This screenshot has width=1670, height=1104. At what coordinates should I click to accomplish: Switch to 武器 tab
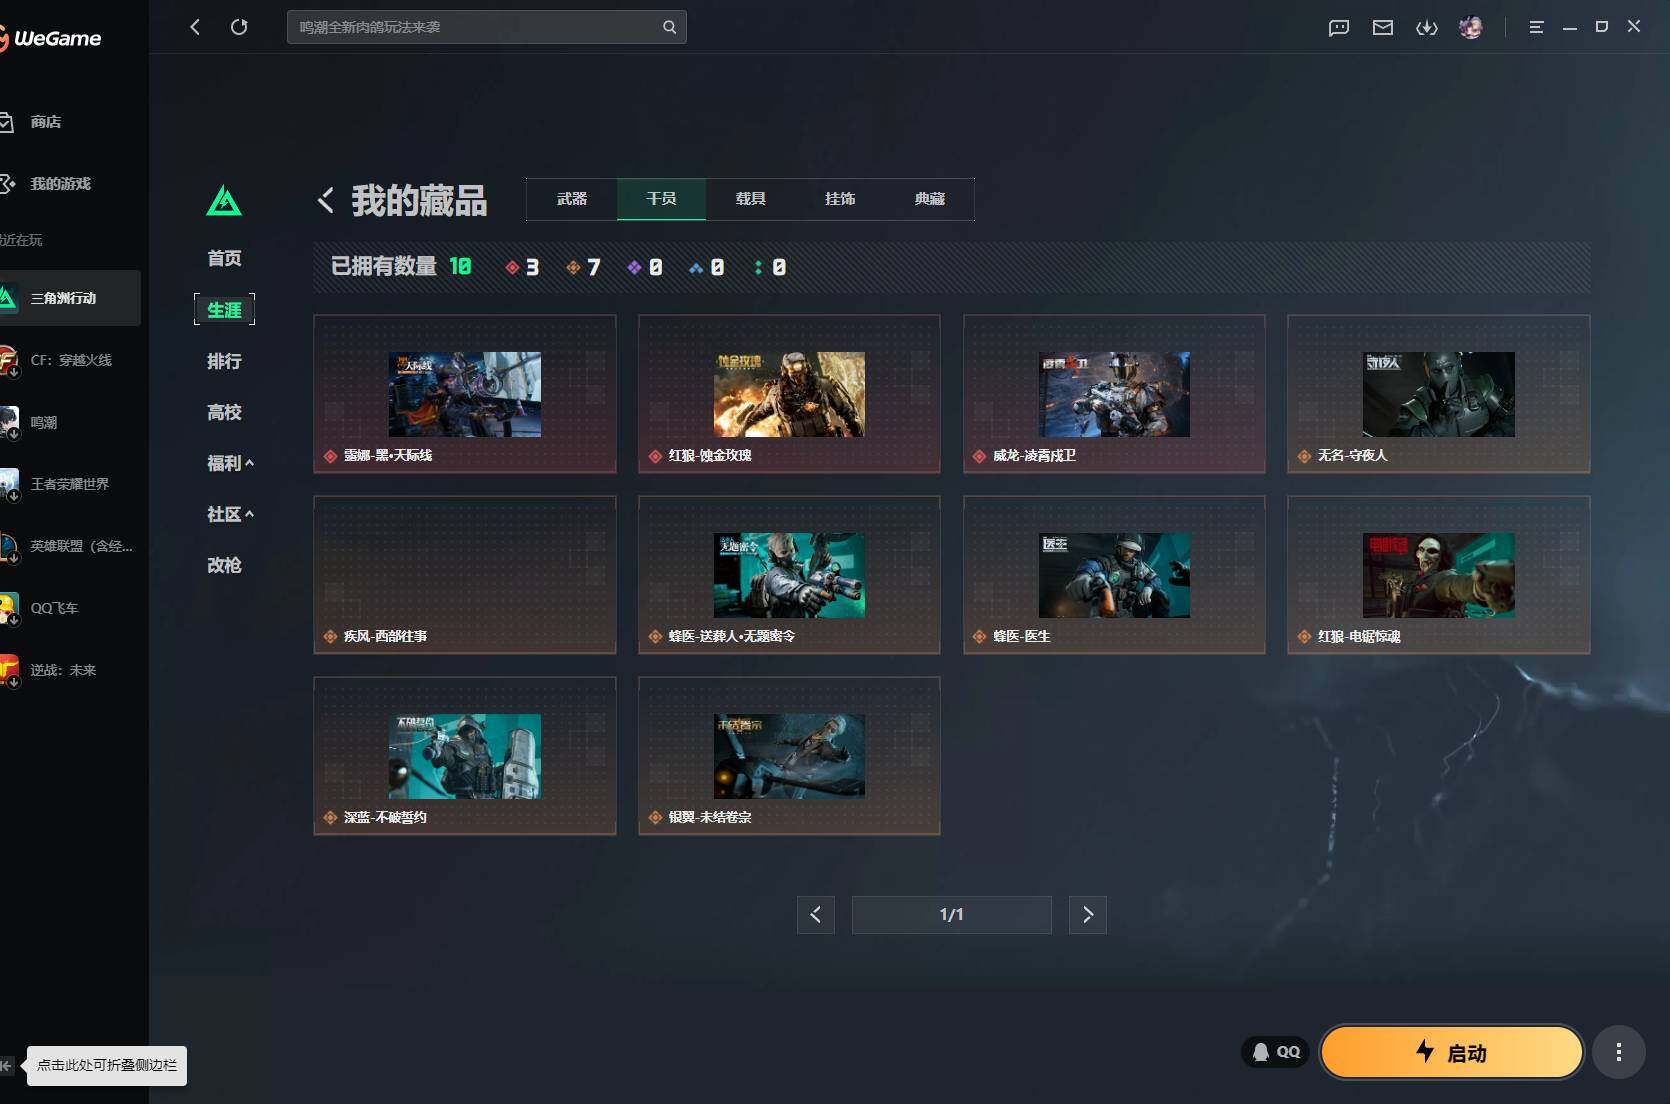click(x=572, y=199)
